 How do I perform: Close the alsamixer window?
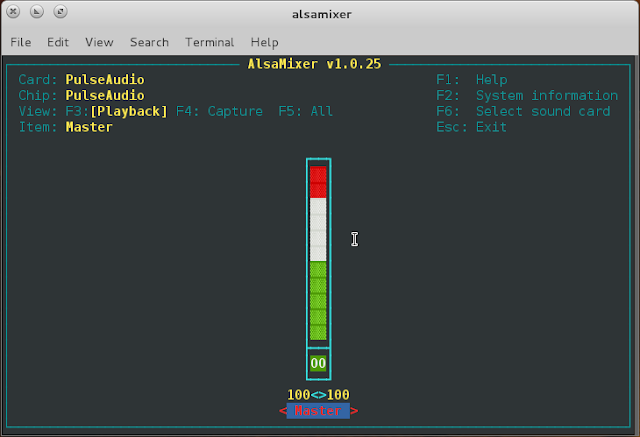pyautogui.click(x=13, y=11)
